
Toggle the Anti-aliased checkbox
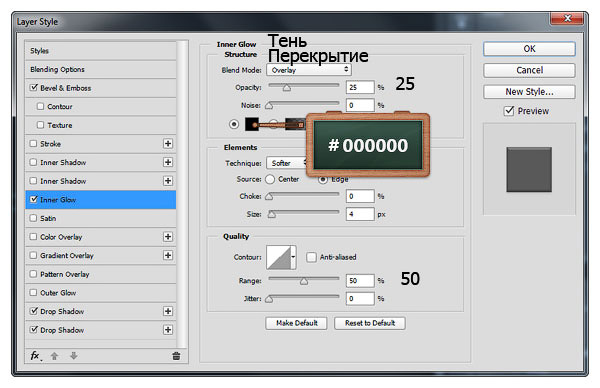[311, 257]
